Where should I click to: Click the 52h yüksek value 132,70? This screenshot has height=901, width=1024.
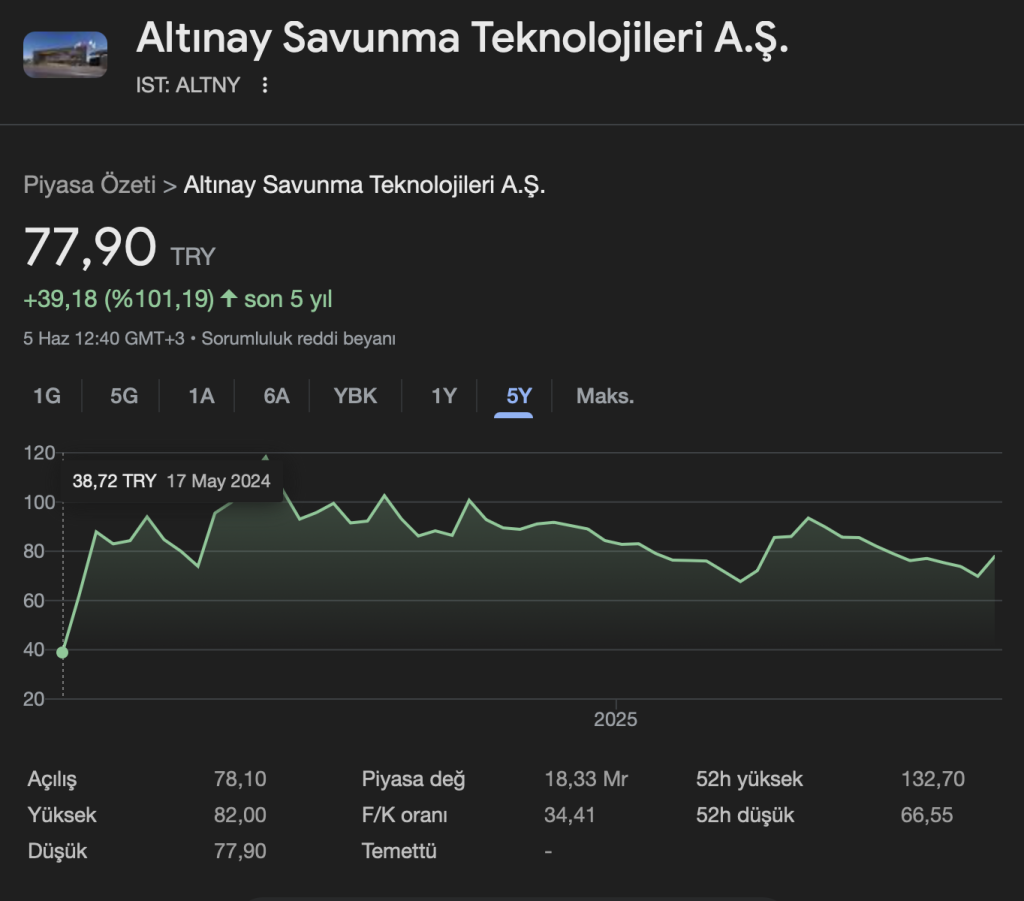(x=933, y=779)
